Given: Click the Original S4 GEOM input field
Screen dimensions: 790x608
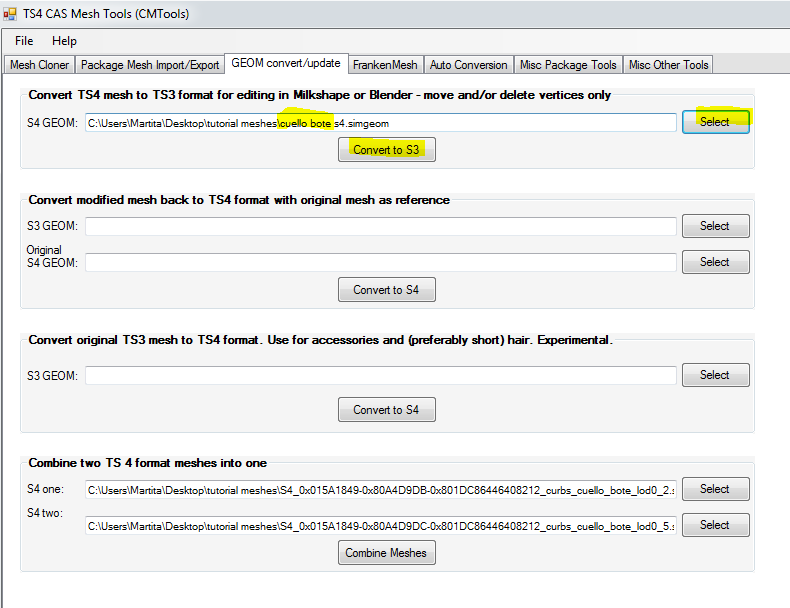Looking at the screenshot, I should click(380, 262).
